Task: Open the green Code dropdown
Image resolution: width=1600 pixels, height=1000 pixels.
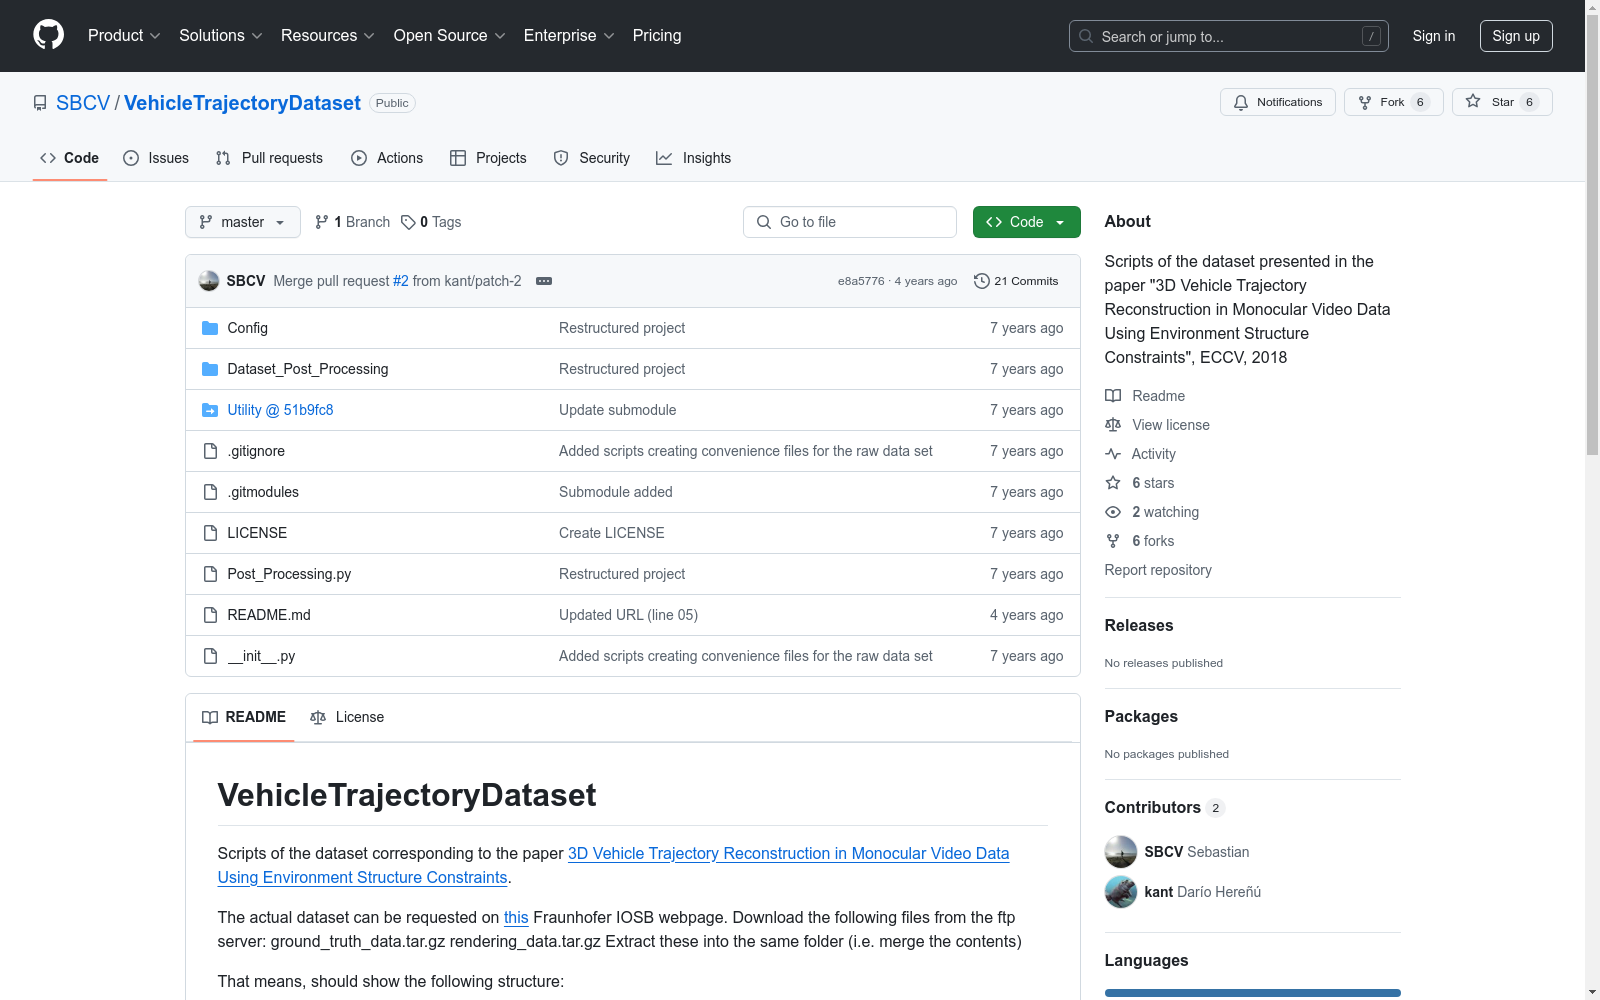Action: click(x=1027, y=222)
